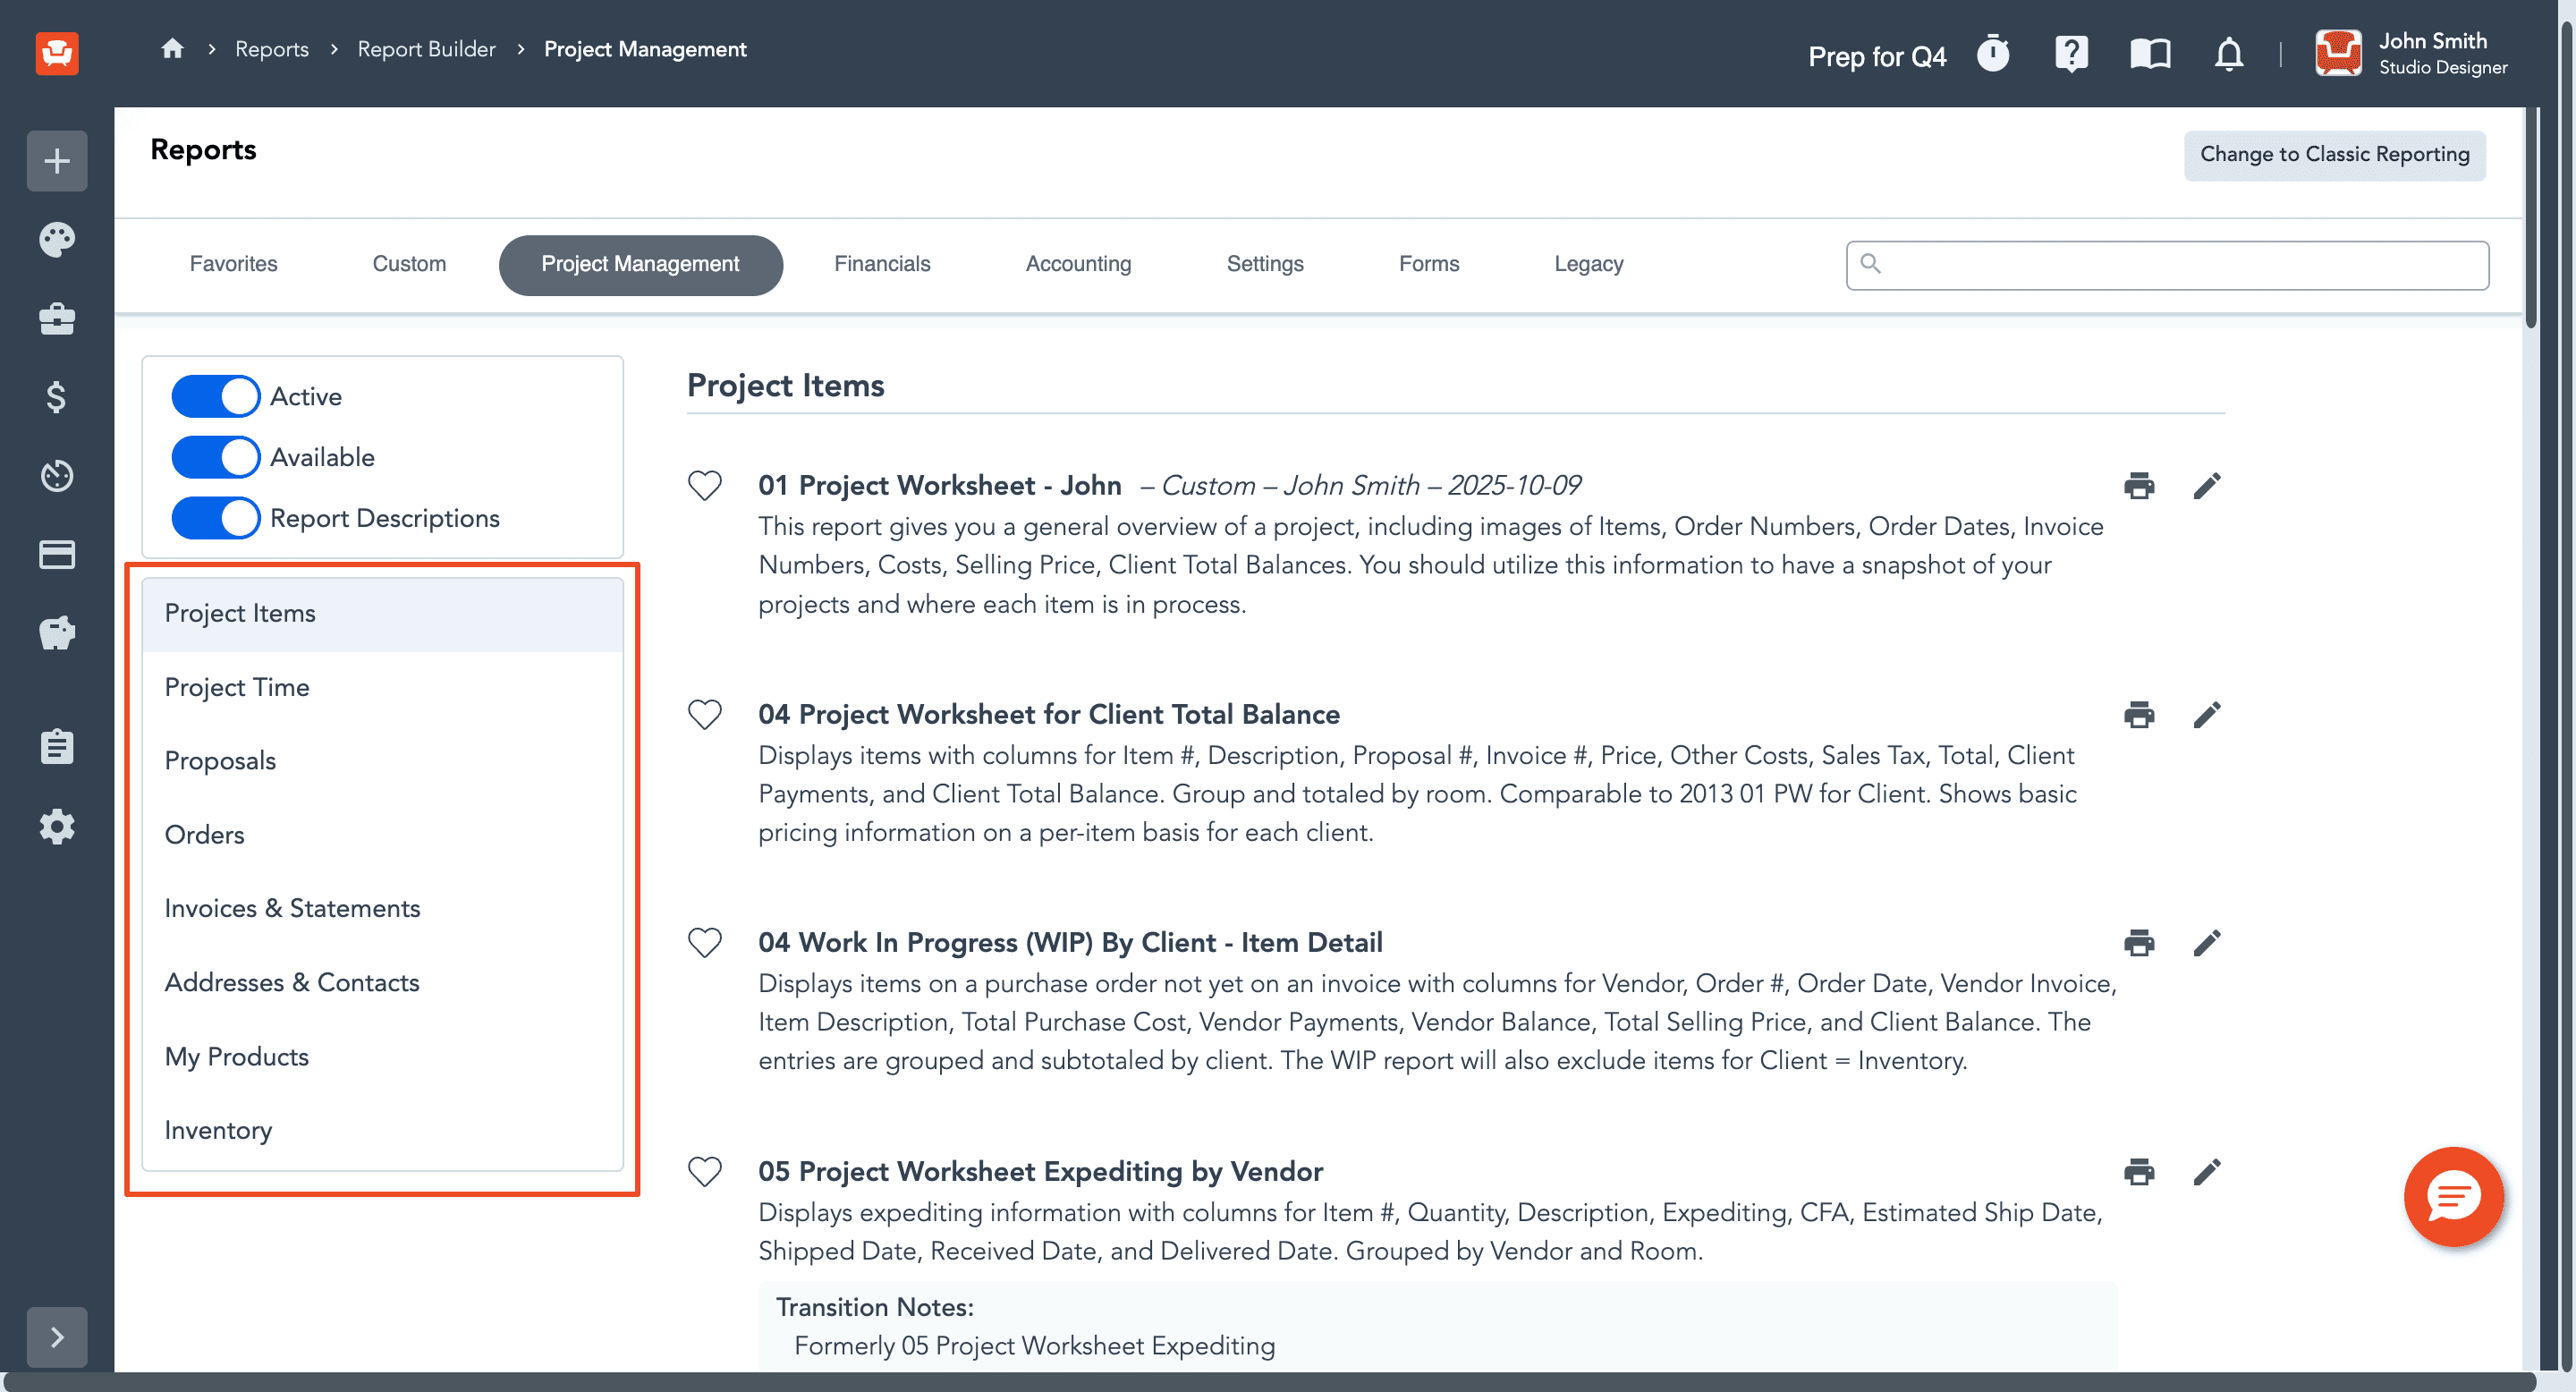This screenshot has height=1392, width=2576.
Task: Switch to the Forms tab
Action: [x=1428, y=264]
